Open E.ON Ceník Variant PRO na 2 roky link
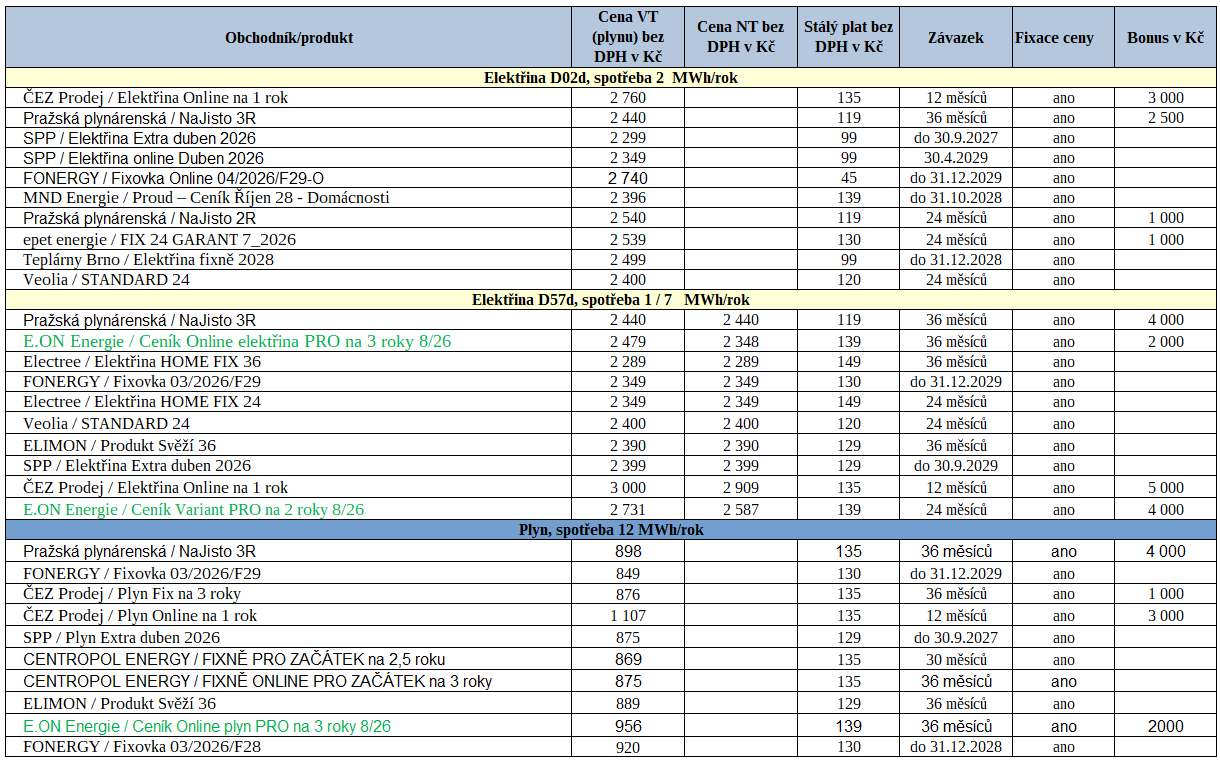The width and height of the screenshot is (1220, 761). 193,509
